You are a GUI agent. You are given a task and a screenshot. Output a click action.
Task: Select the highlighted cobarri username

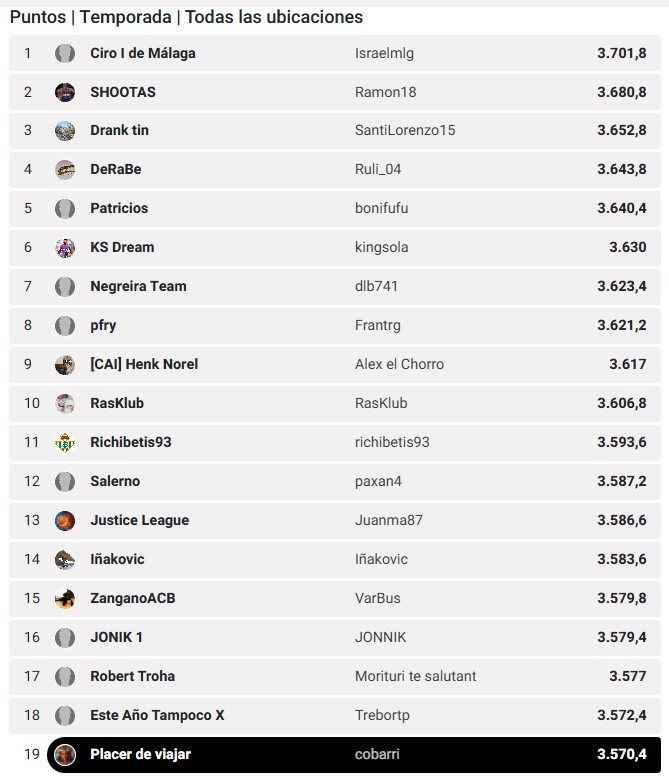point(377,754)
